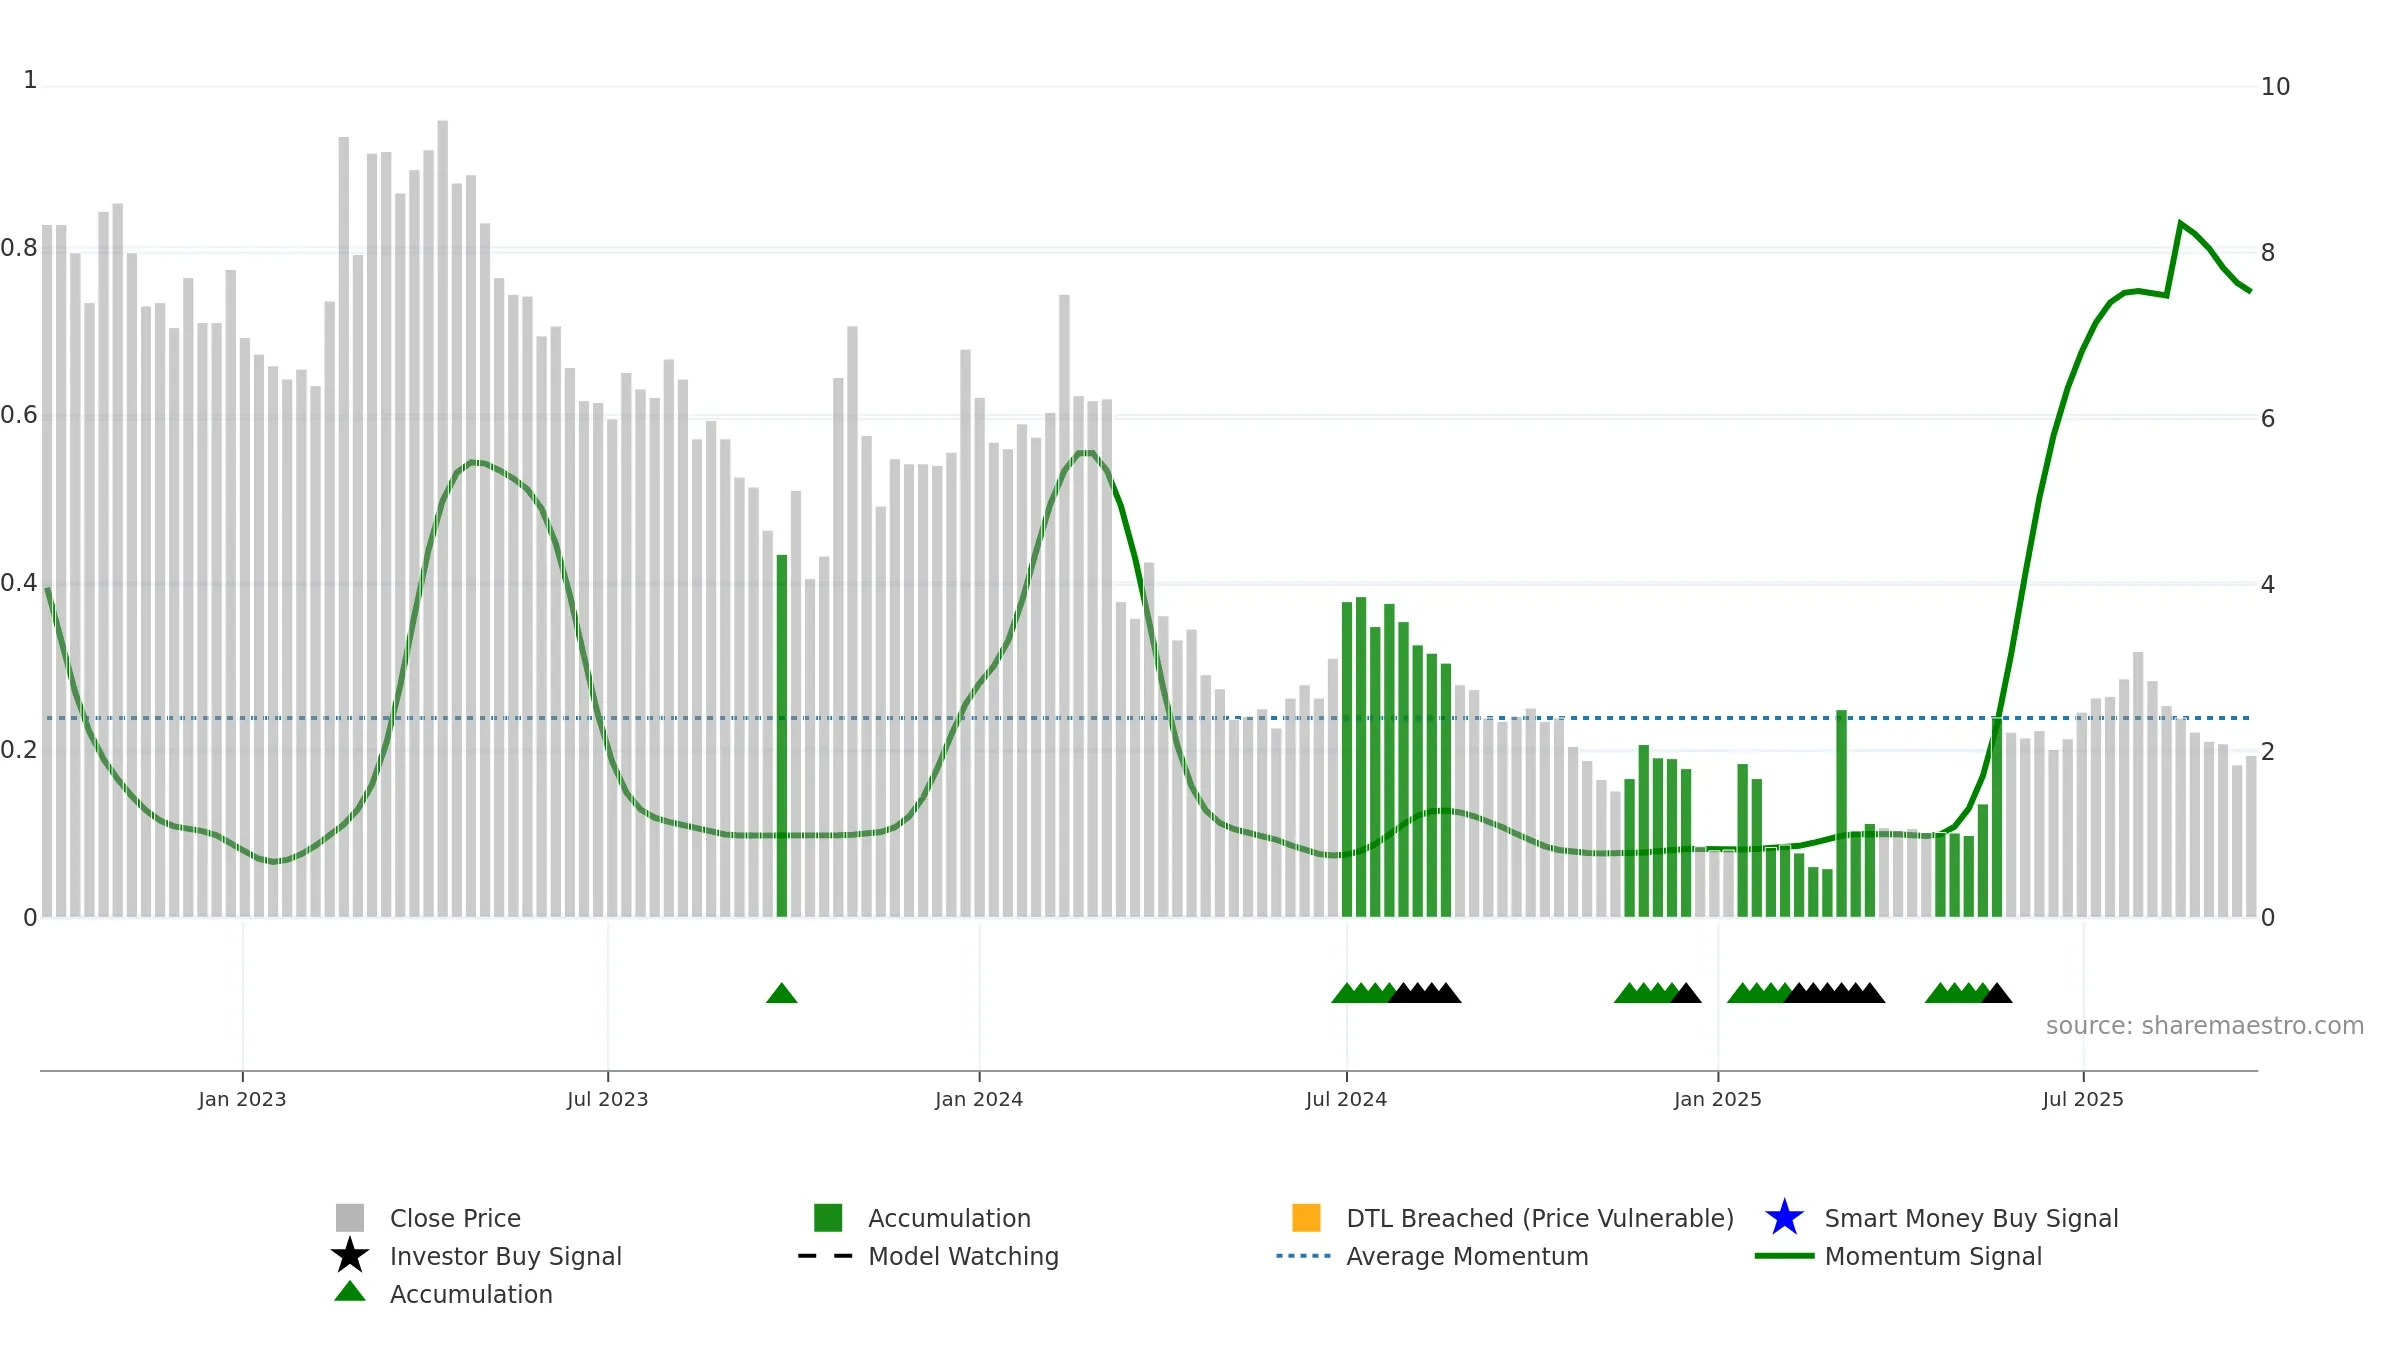Toggle the Model Watching legend label
2400x1350 pixels.
[x=963, y=1256]
